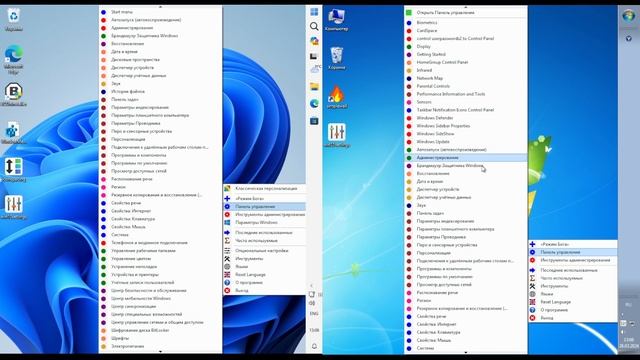Viewport: 640px width, 360px height.
Task: Click the Windows logo icon of Параметры Windows
Action: [x=227, y=222]
